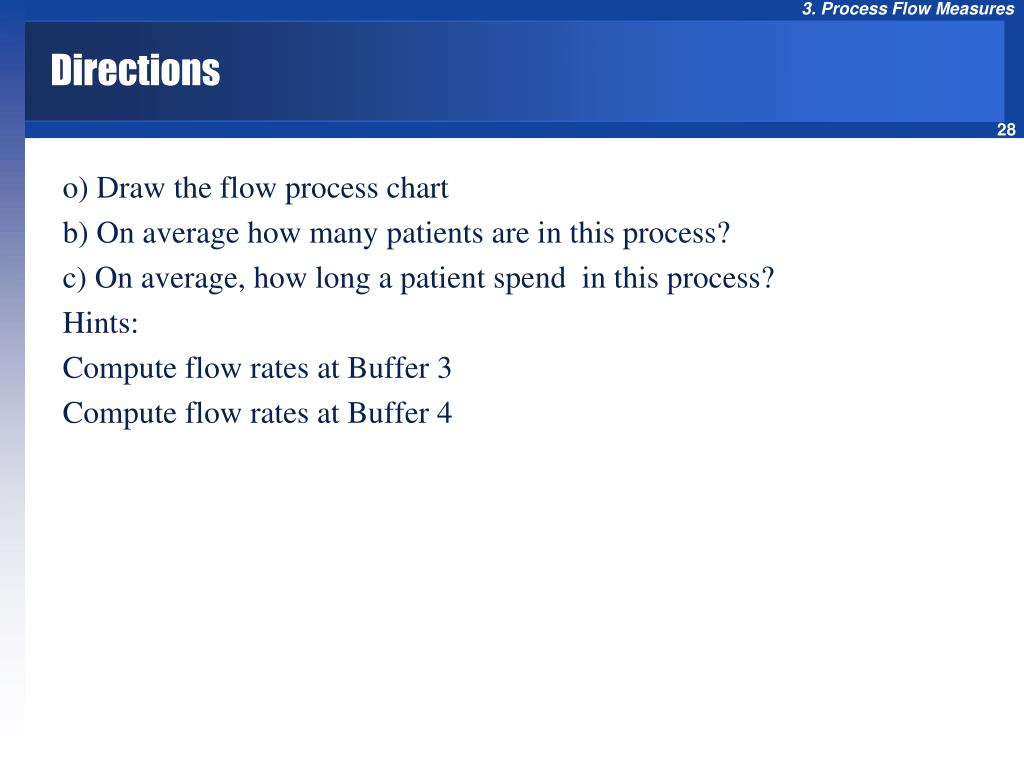This screenshot has width=1024, height=768.
Task: Select the Process Flow Measures header text
Action: (x=908, y=8)
